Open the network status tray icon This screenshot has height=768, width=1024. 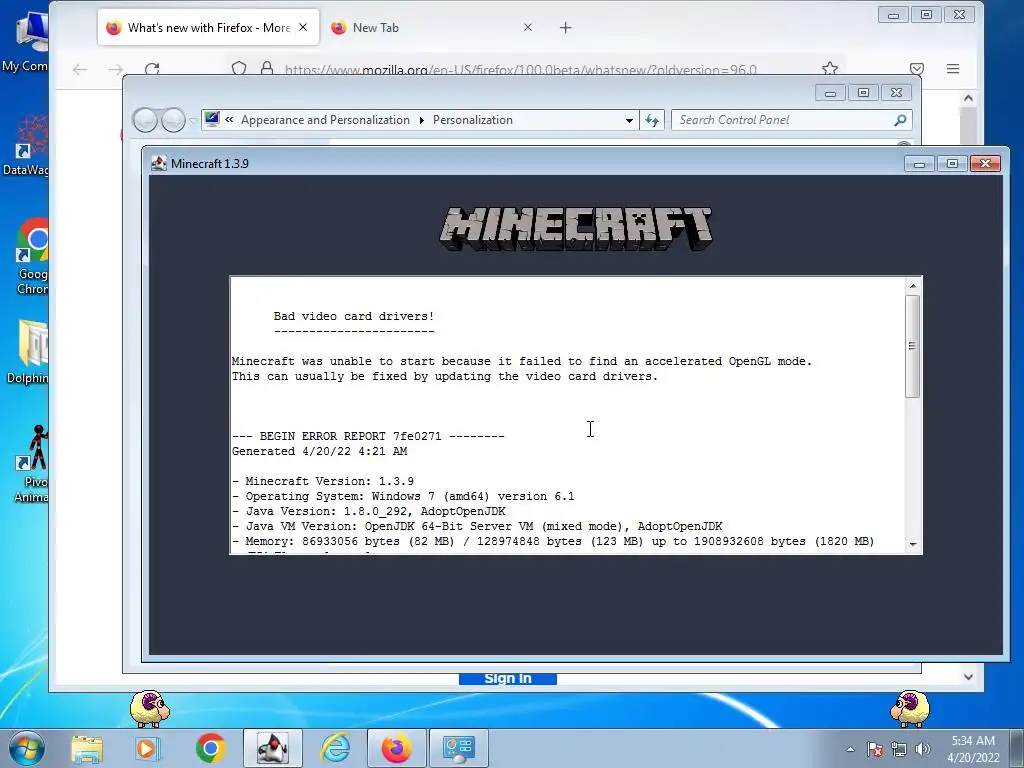pyautogui.click(x=899, y=749)
